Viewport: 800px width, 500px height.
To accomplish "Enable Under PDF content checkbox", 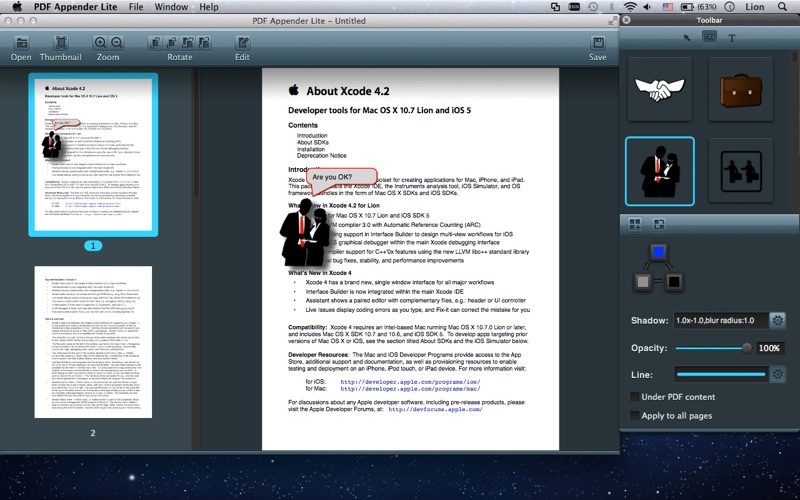I will (x=636, y=397).
